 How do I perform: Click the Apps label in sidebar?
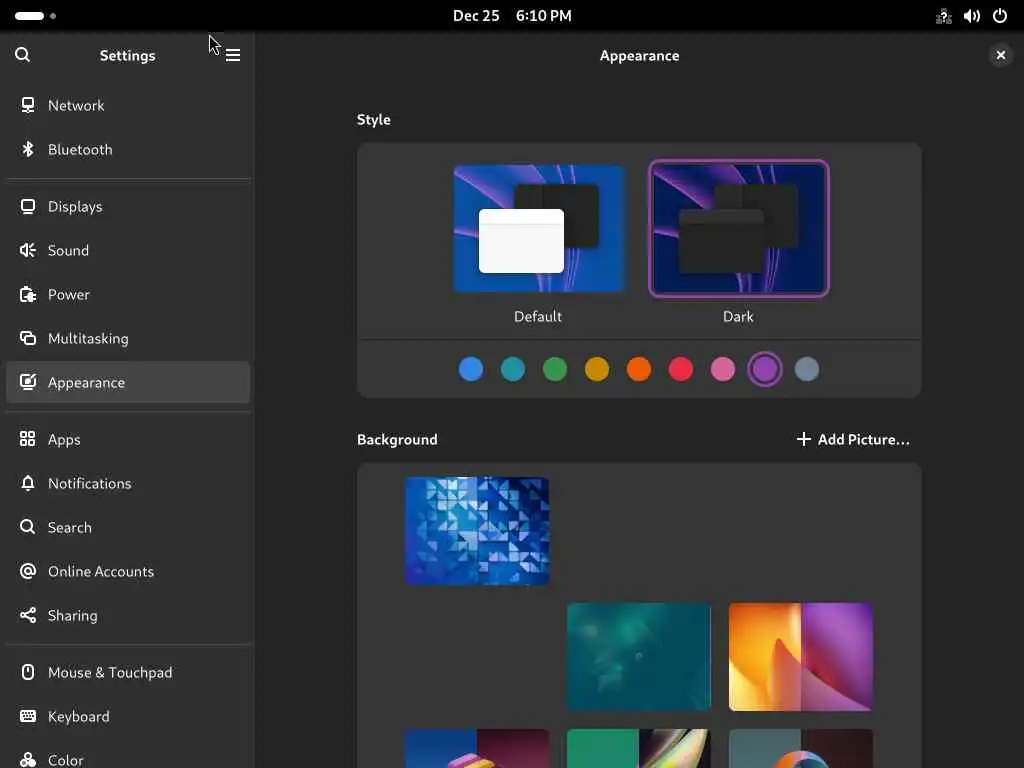(64, 440)
